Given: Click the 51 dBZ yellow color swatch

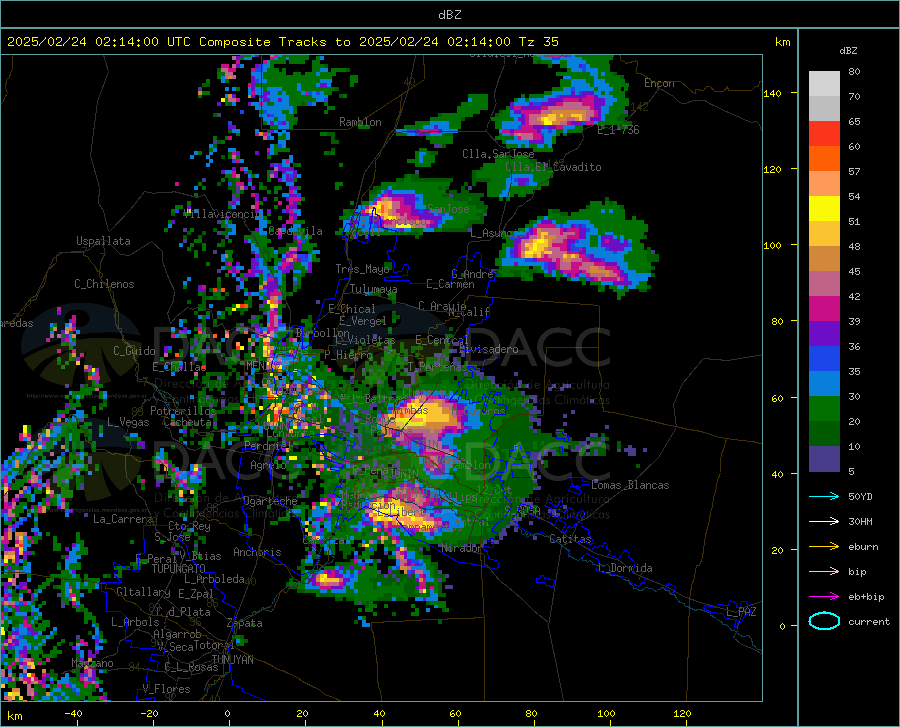Looking at the screenshot, I should tap(824, 209).
